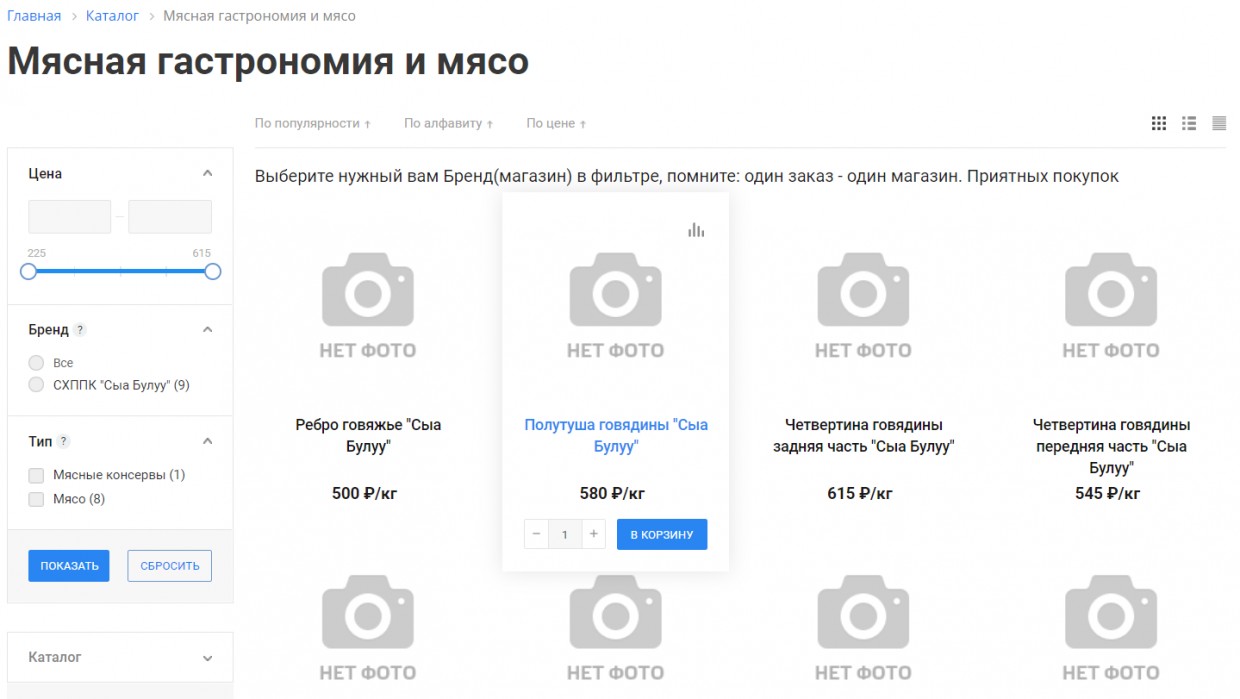The image size is (1240, 699).
Task: Expand the Каталог panel
Action: coord(207,658)
